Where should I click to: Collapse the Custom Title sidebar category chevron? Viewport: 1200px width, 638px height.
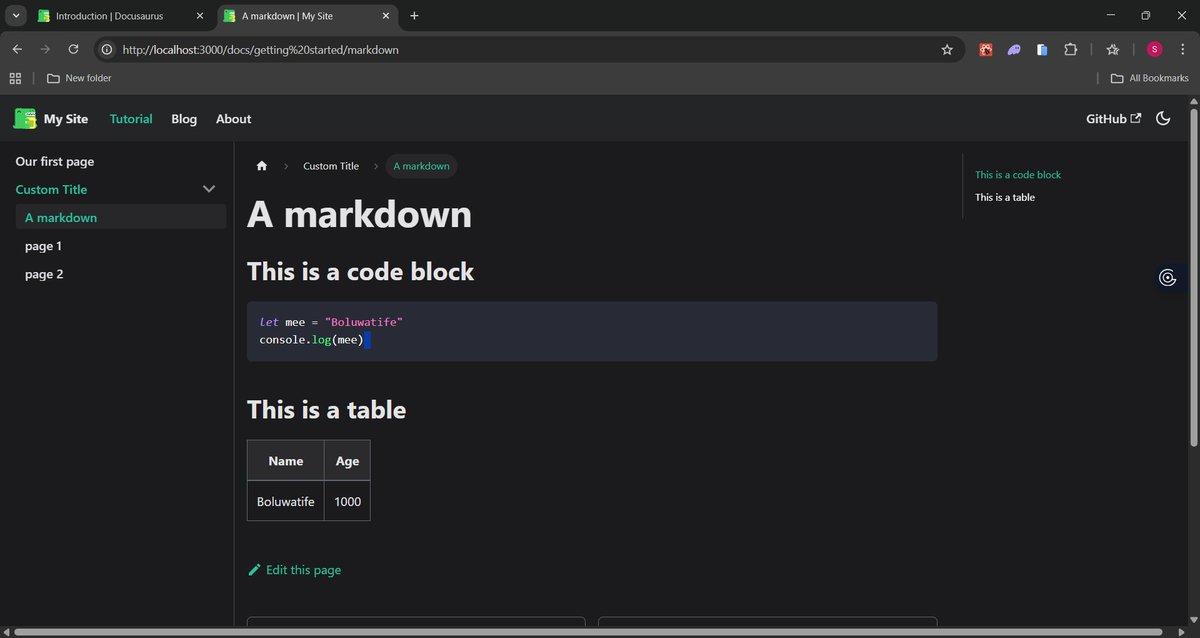pyautogui.click(x=209, y=189)
